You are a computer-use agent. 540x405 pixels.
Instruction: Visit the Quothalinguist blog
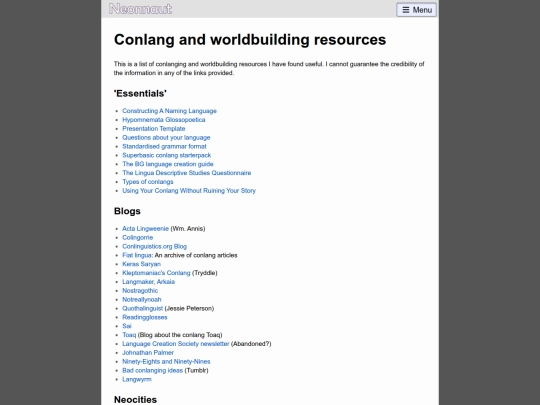(143, 308)
